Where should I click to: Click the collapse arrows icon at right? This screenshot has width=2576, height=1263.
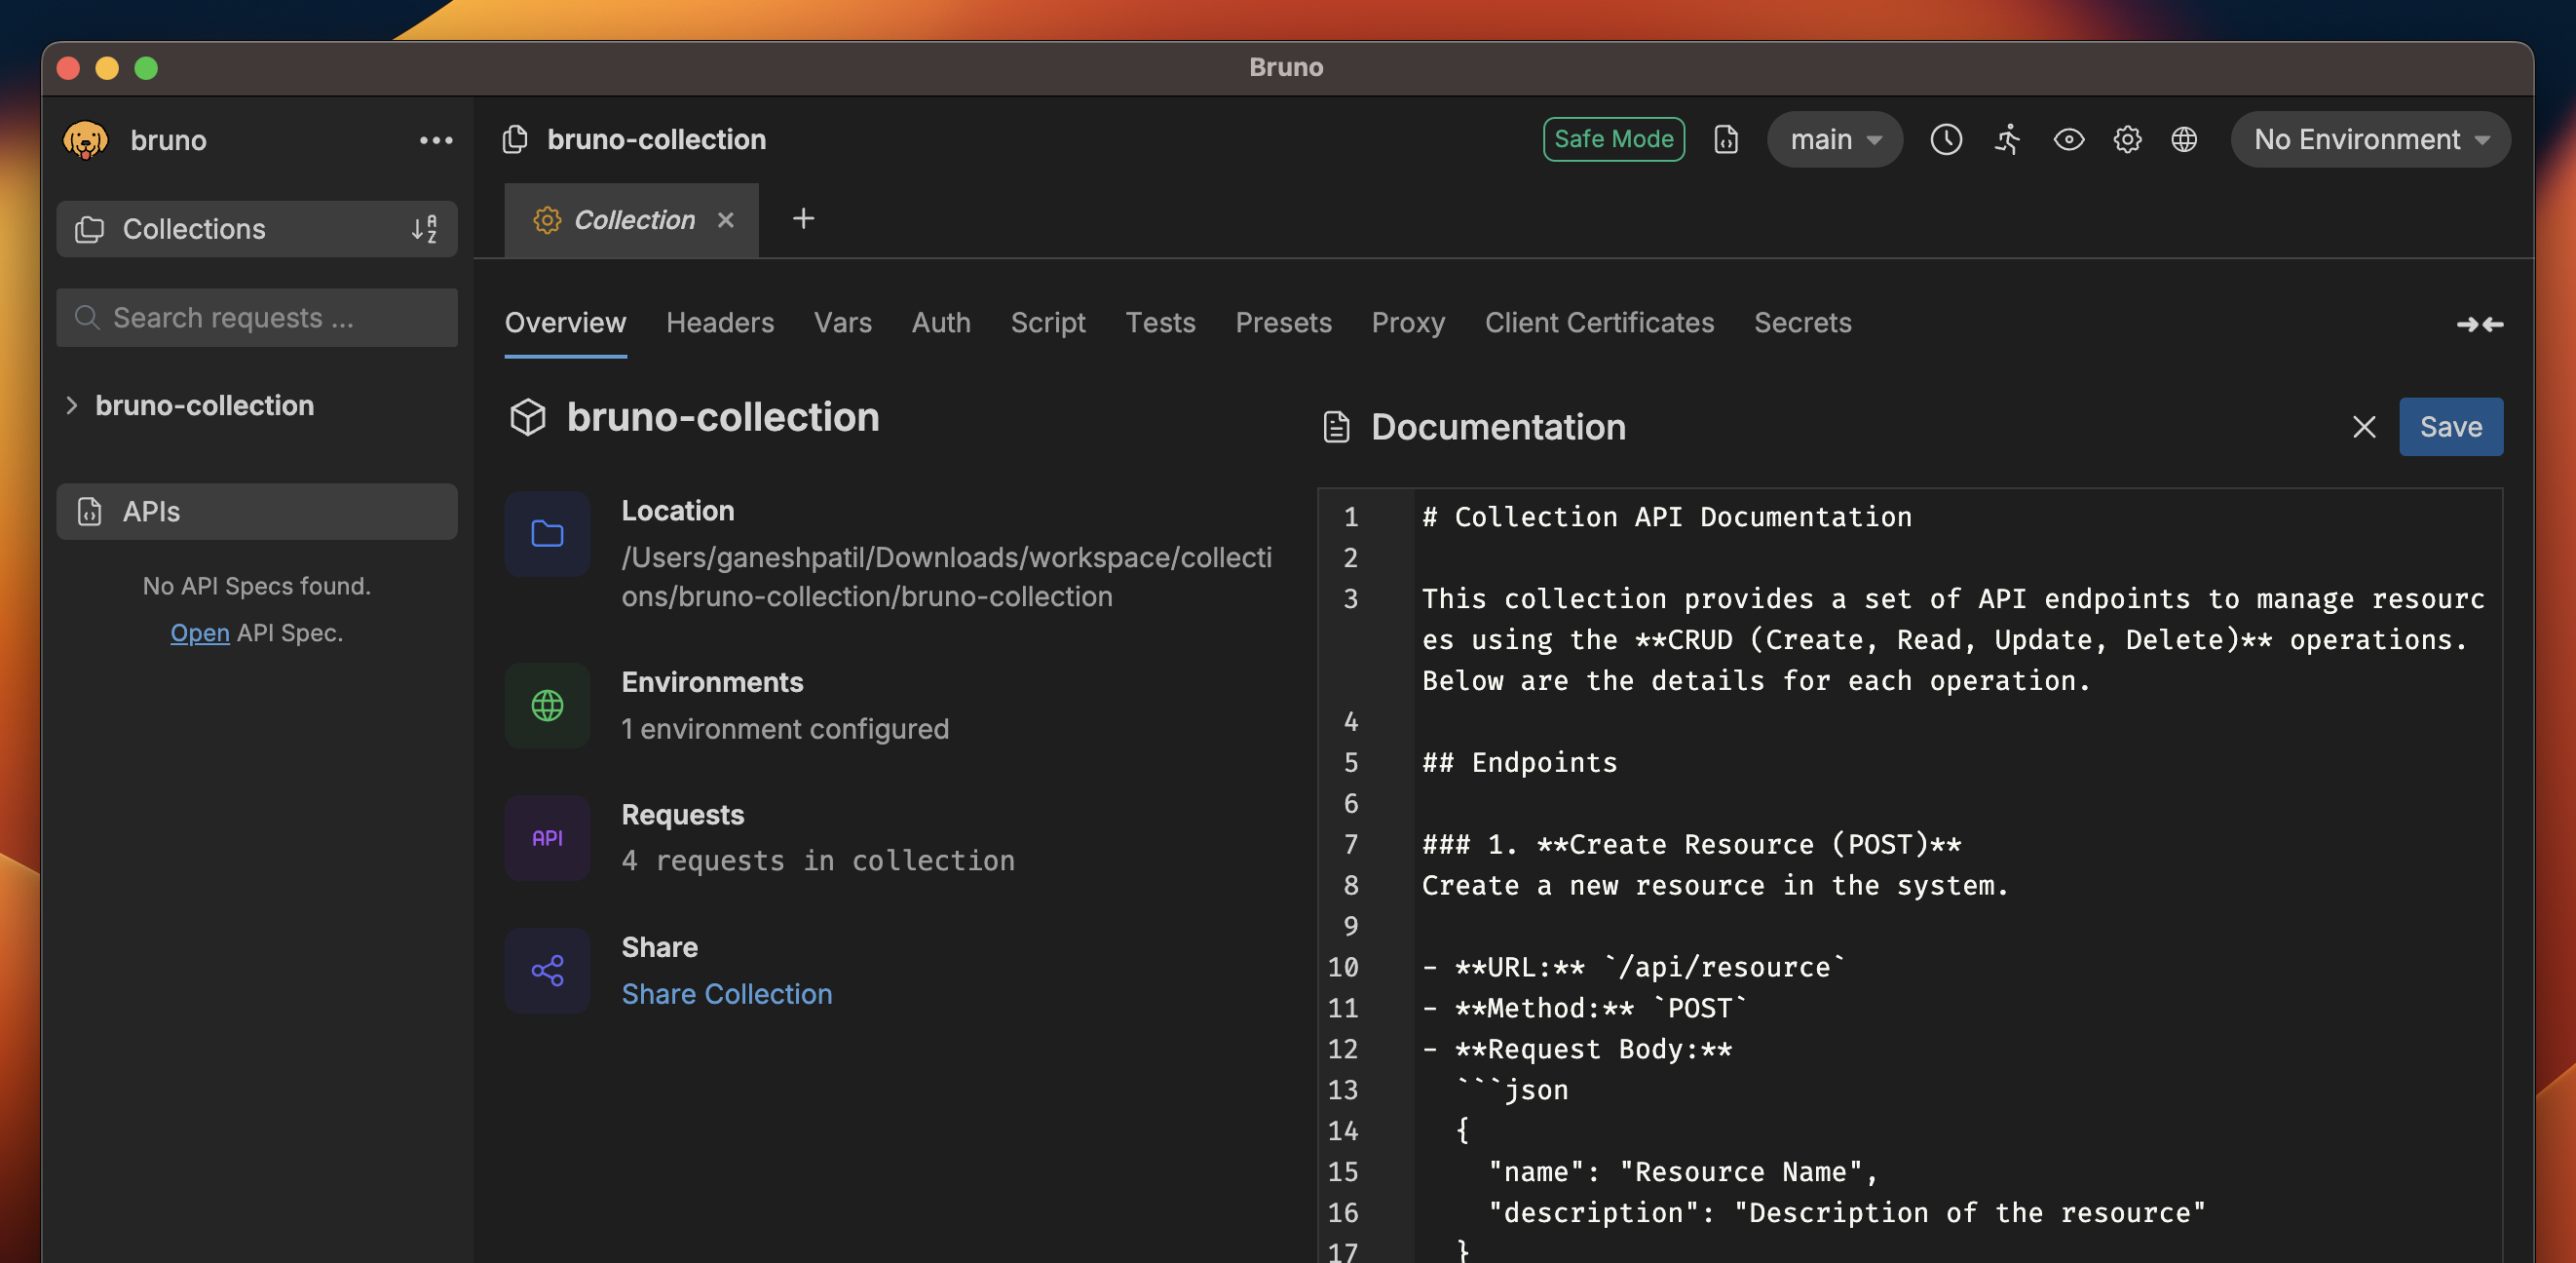(2479, 324)
